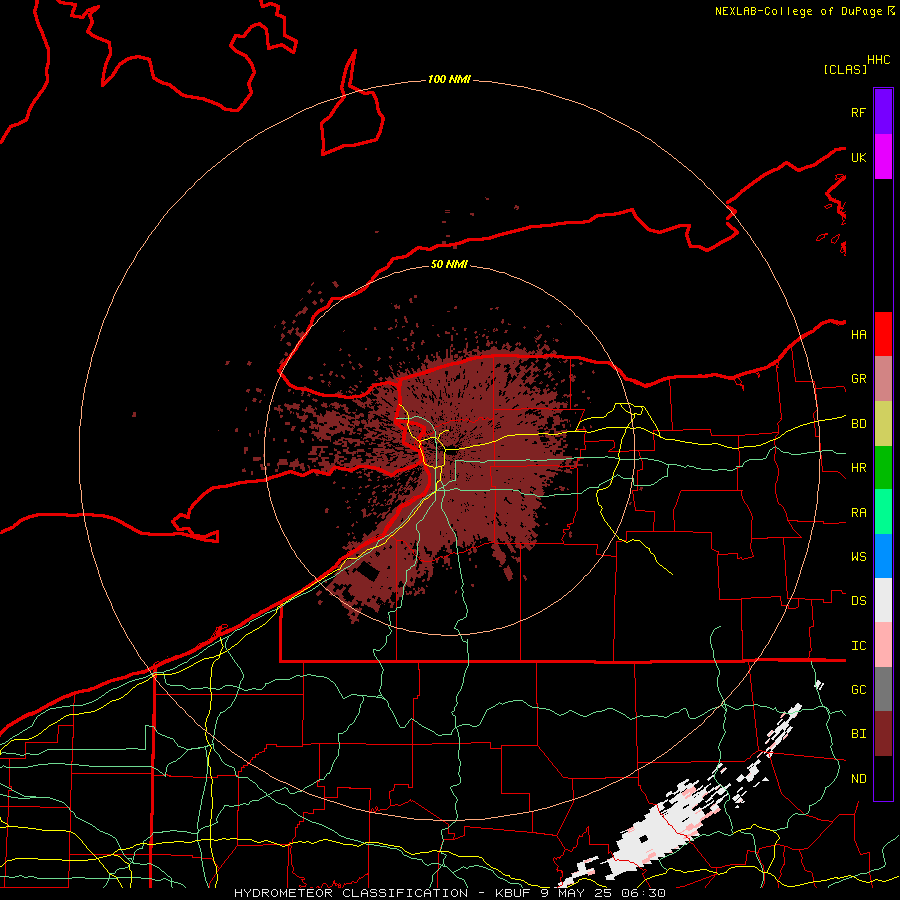Click the ND legend label
The image size is (900, 900).
click(858, 779)
